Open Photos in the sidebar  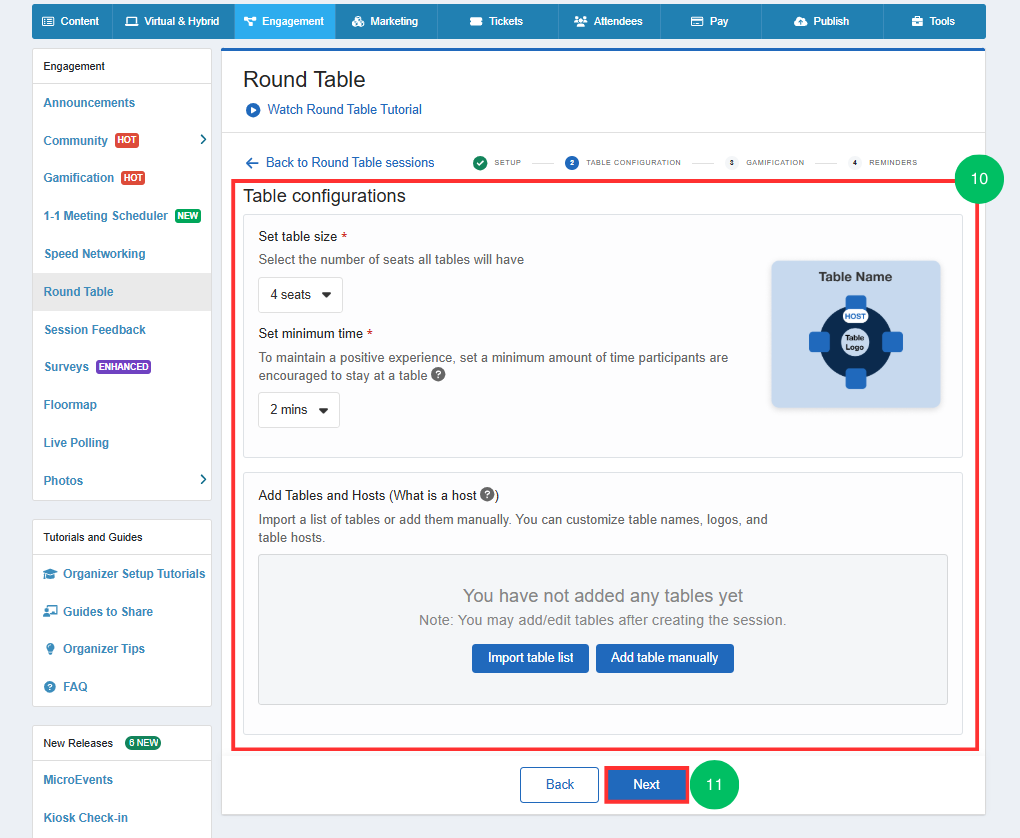63,481
